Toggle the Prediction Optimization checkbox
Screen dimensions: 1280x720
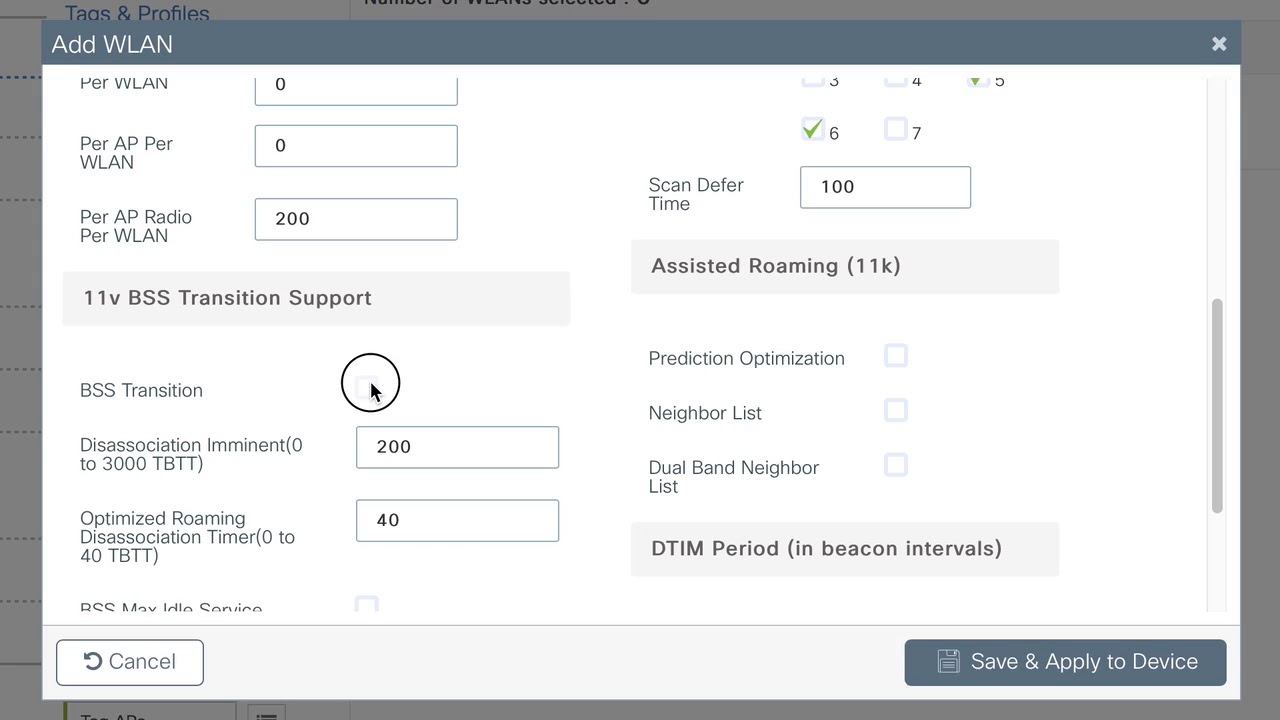896,356
